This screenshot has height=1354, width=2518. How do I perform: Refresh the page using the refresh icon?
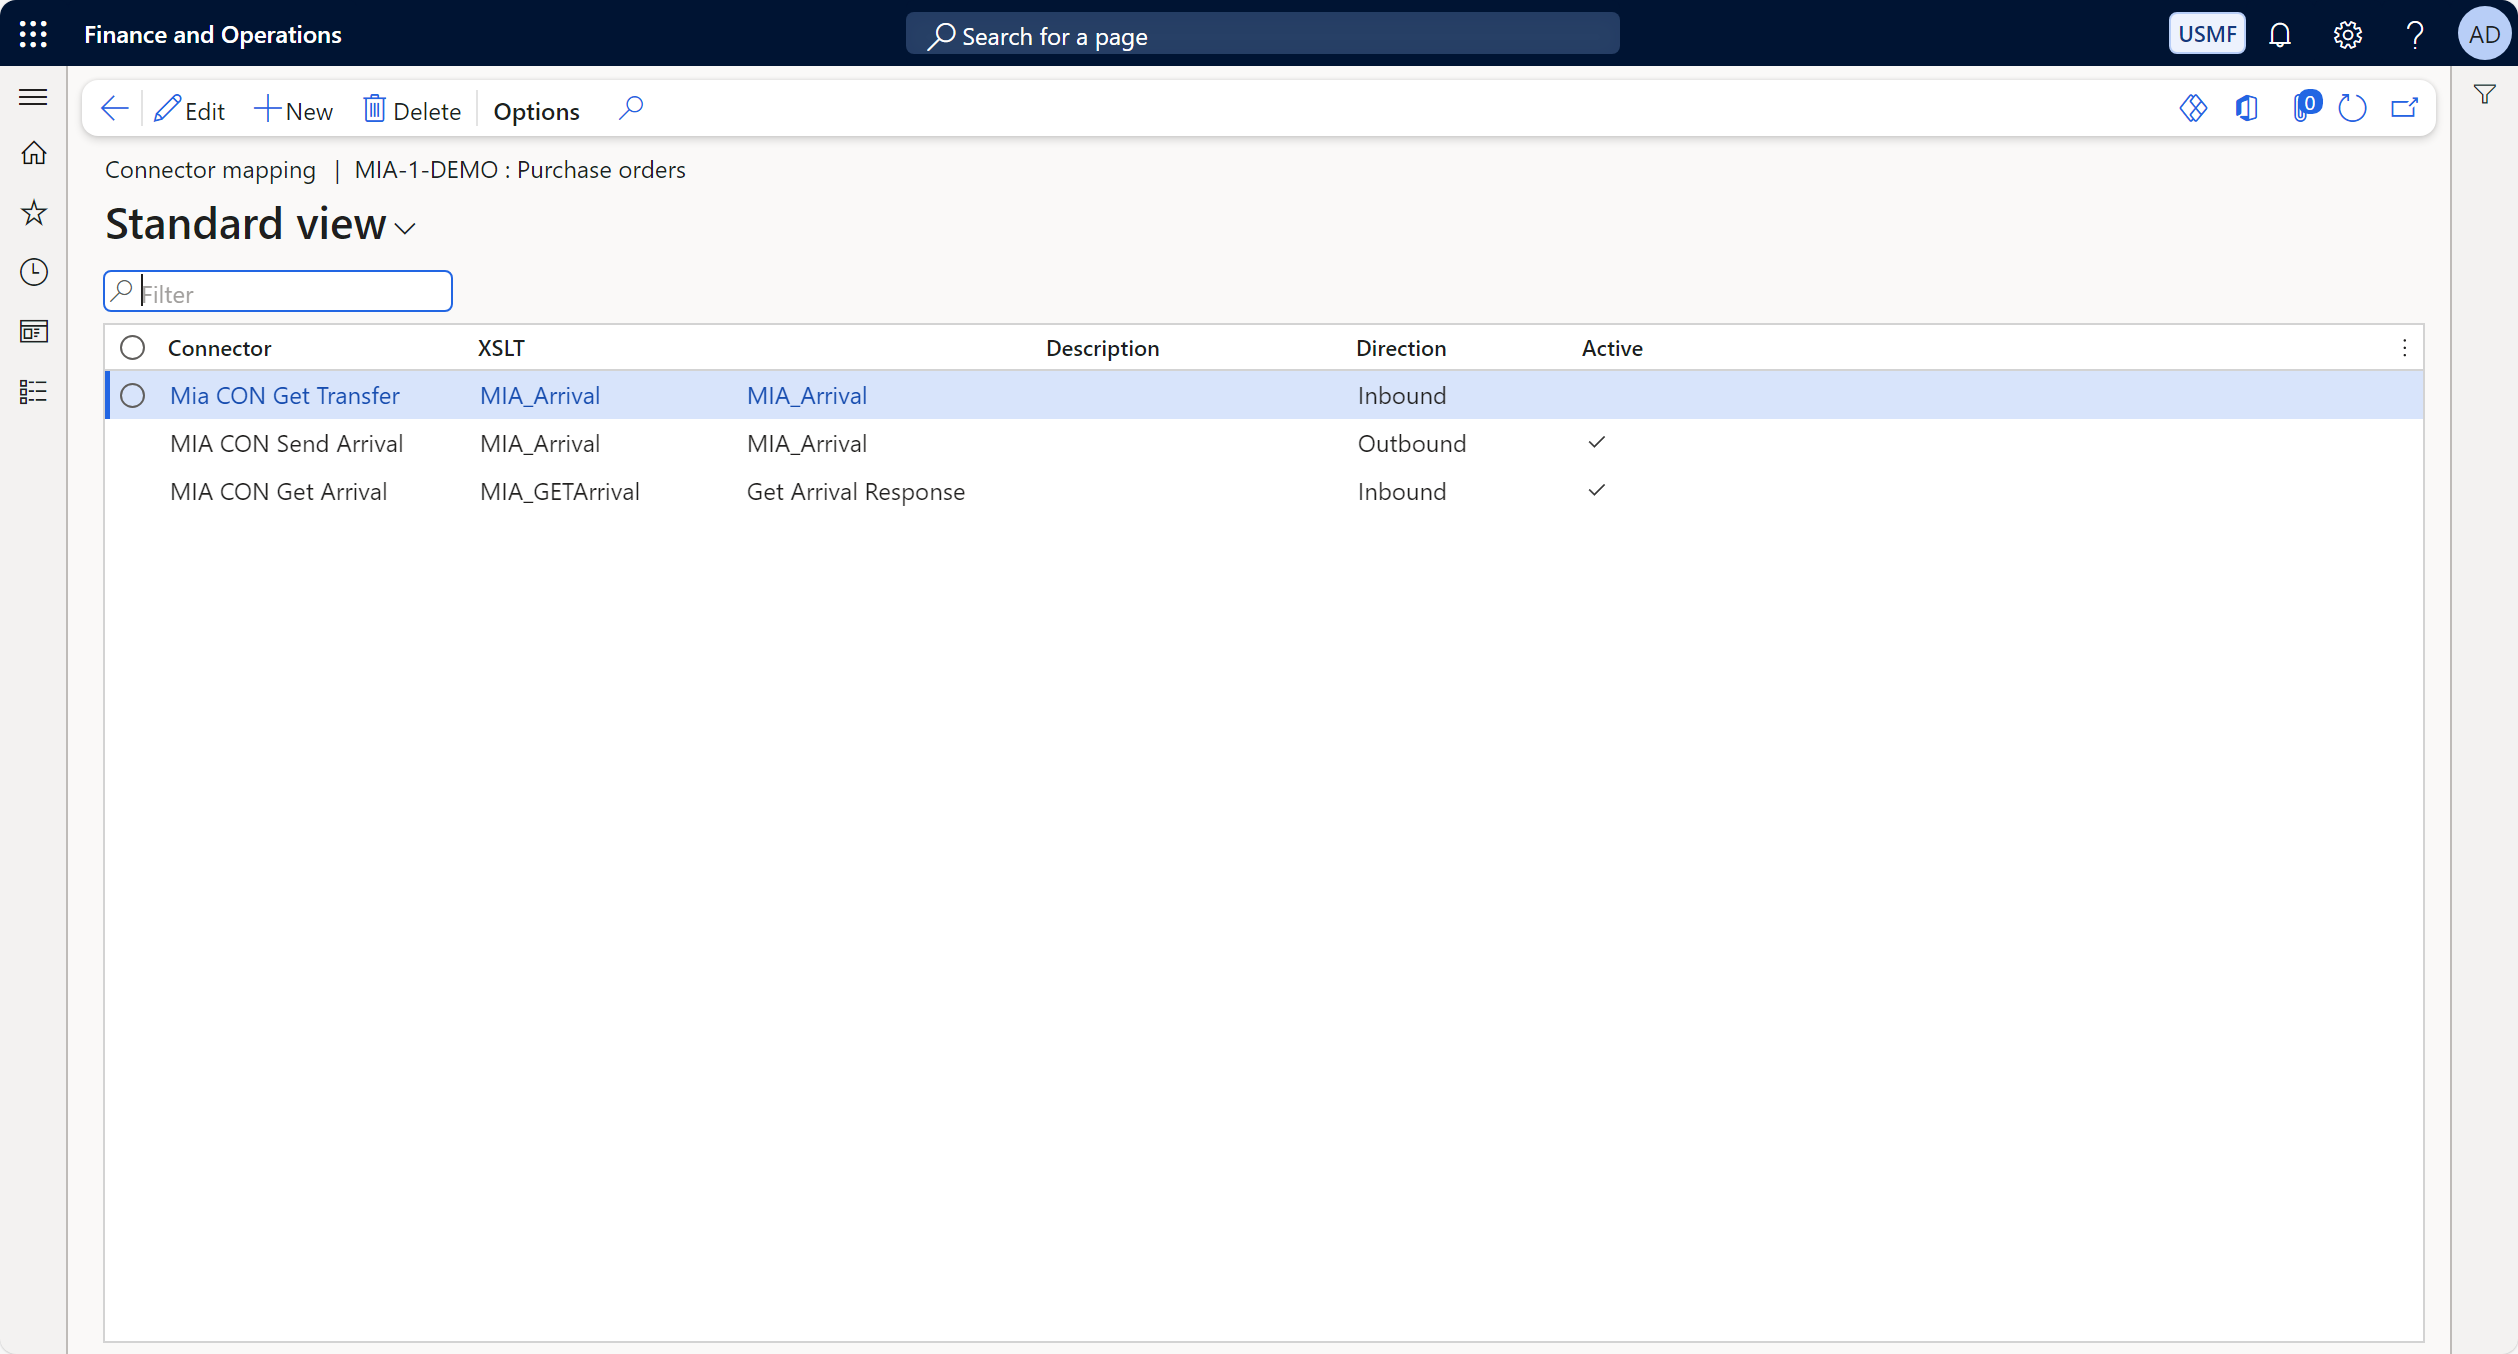[2352, 109]
